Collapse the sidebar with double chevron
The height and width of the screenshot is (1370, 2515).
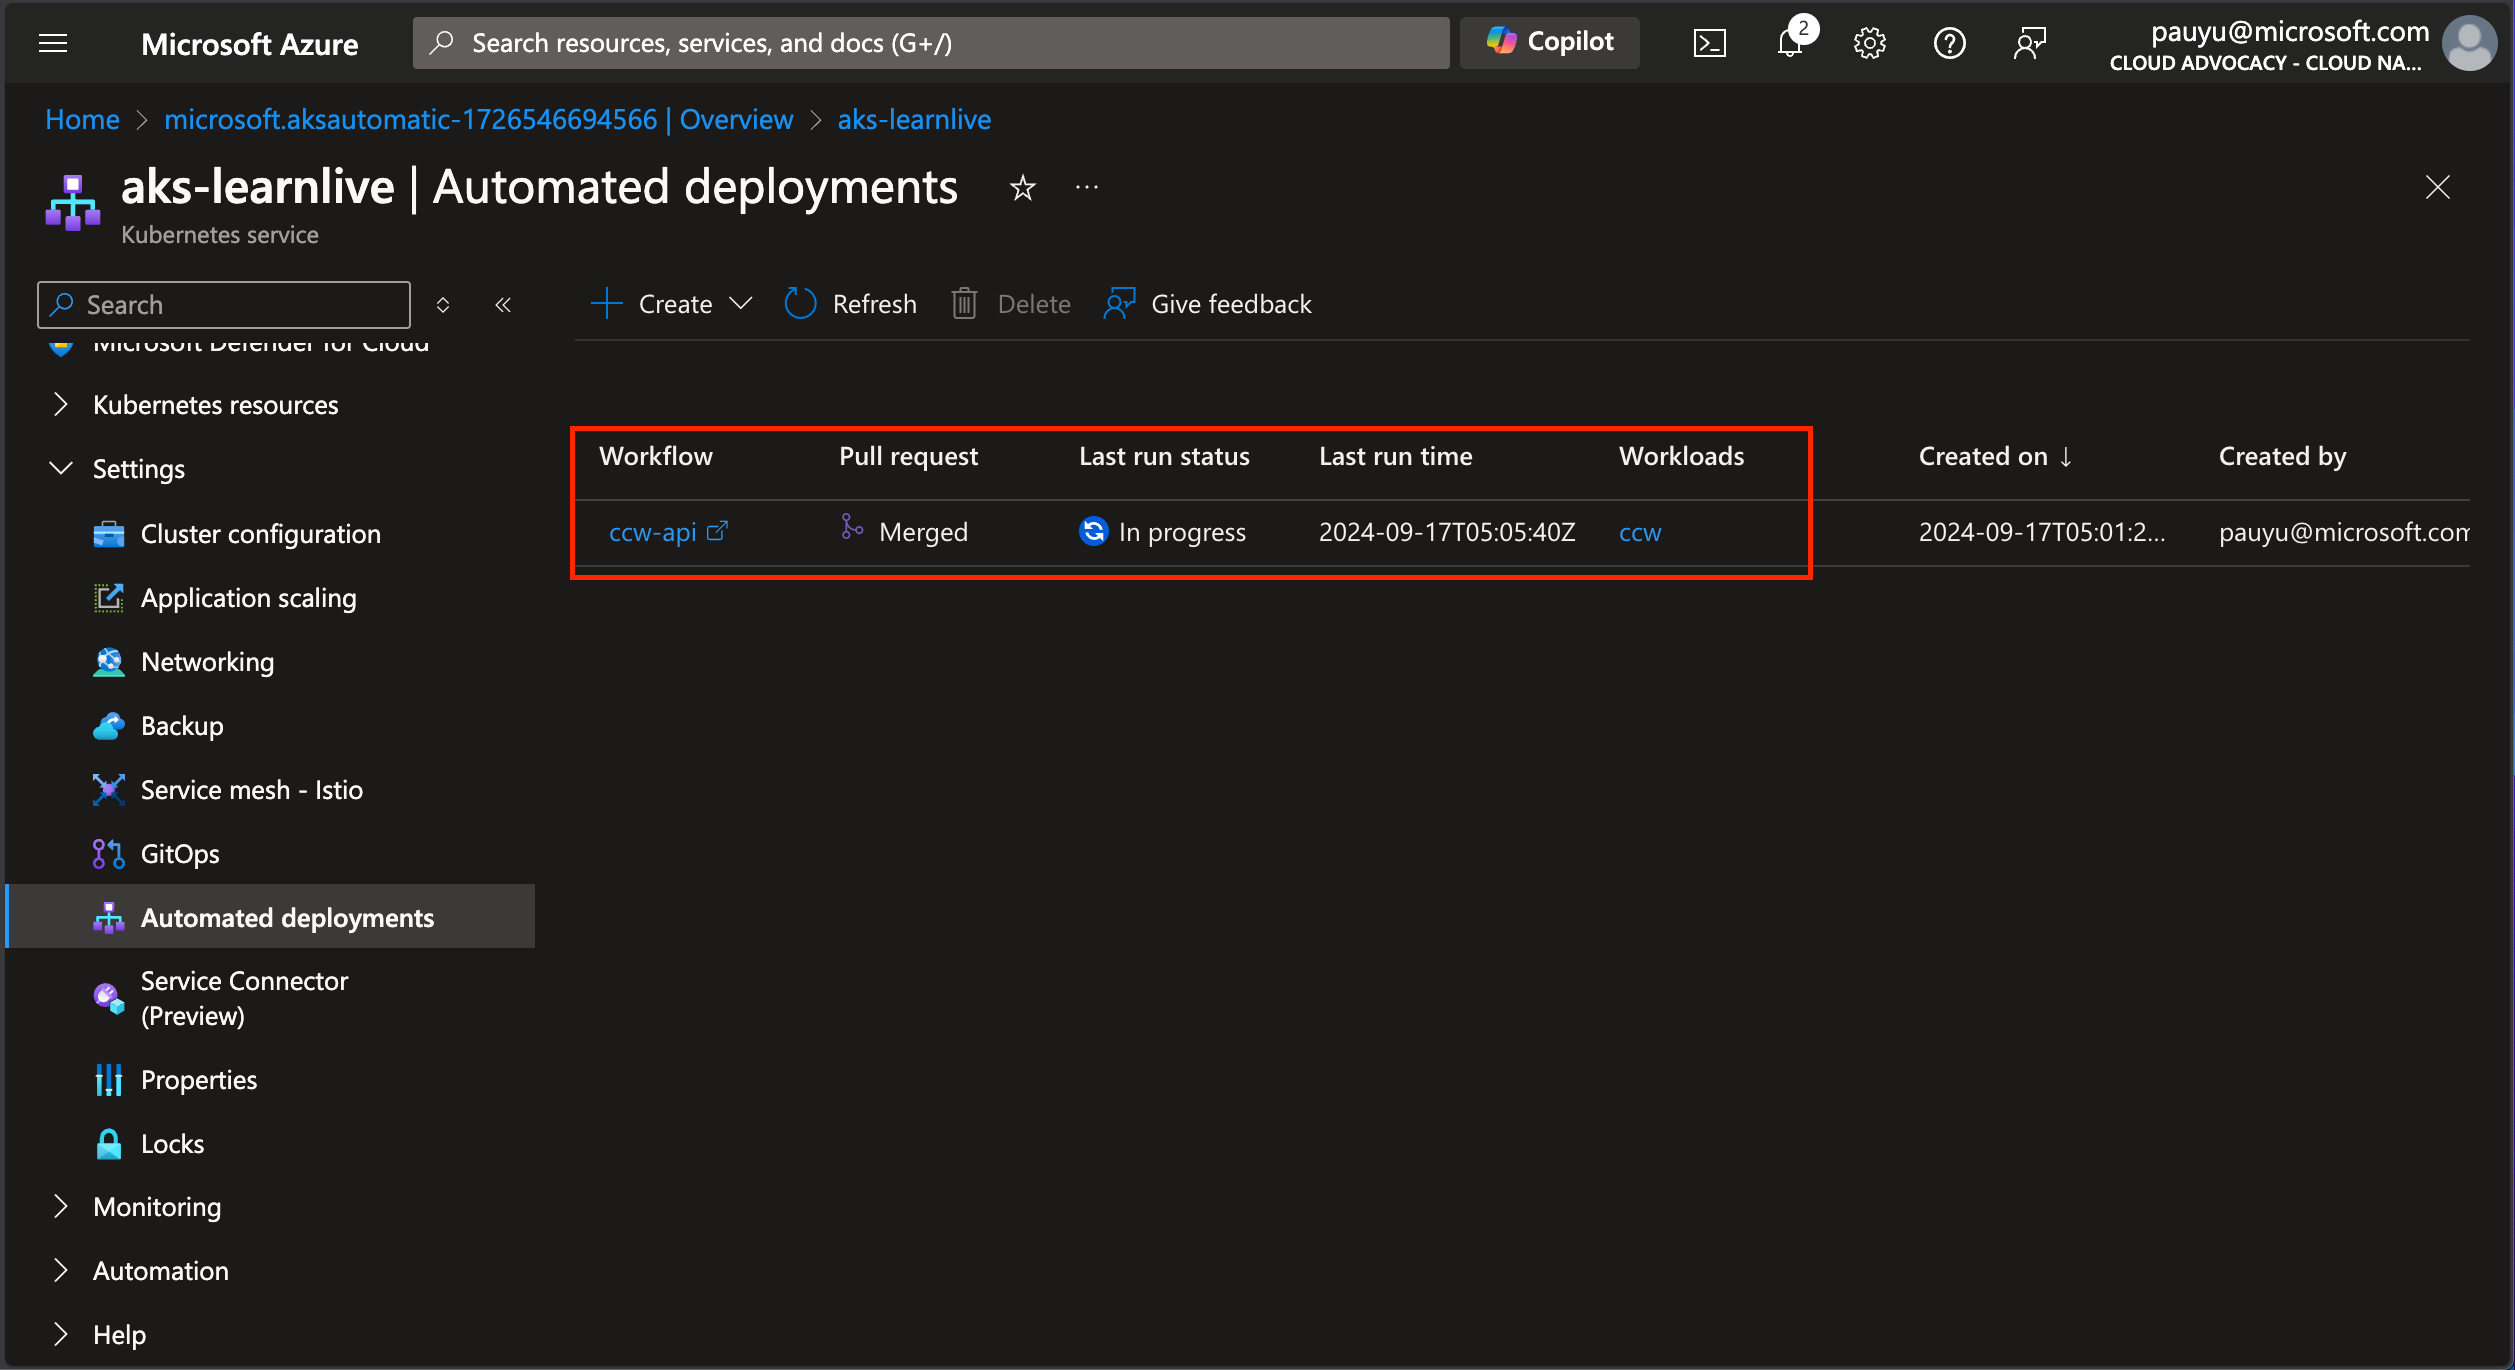503,305
